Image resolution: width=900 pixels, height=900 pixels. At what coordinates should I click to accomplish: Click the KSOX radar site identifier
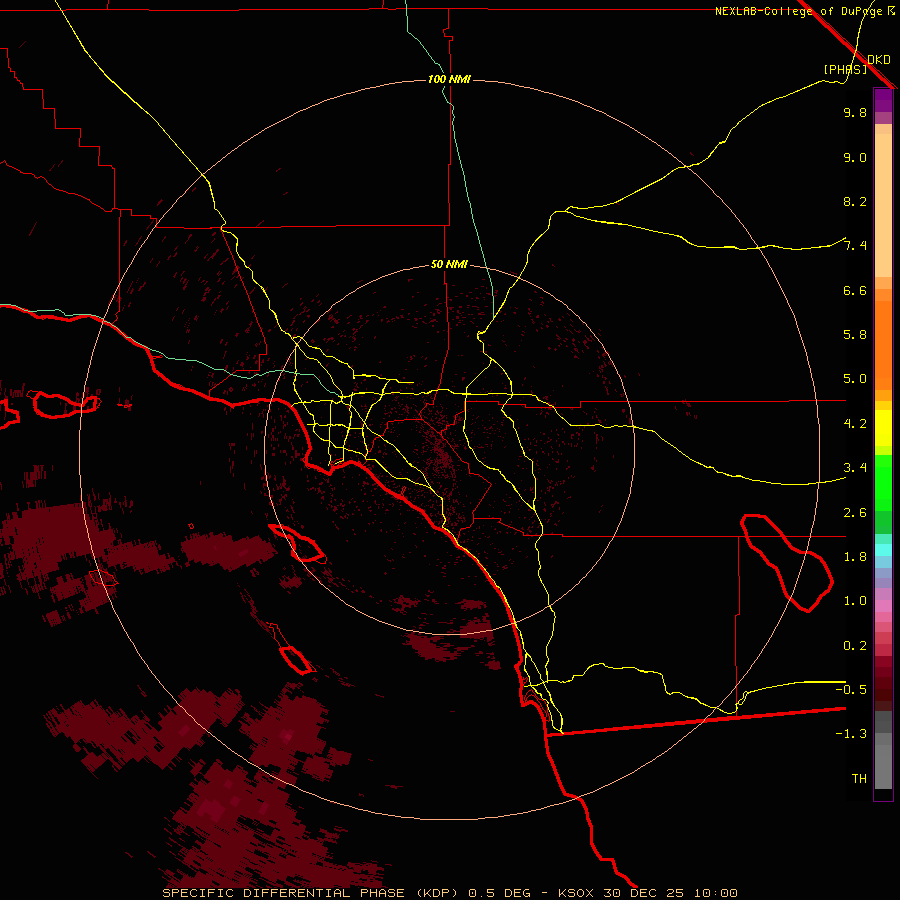[577, 893]
